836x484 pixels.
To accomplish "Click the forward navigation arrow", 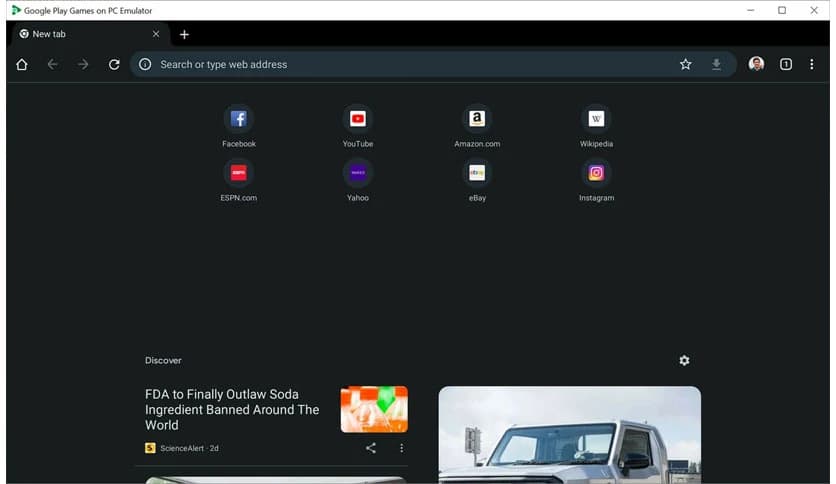I will pyautogui.click(x=83, y=64).
